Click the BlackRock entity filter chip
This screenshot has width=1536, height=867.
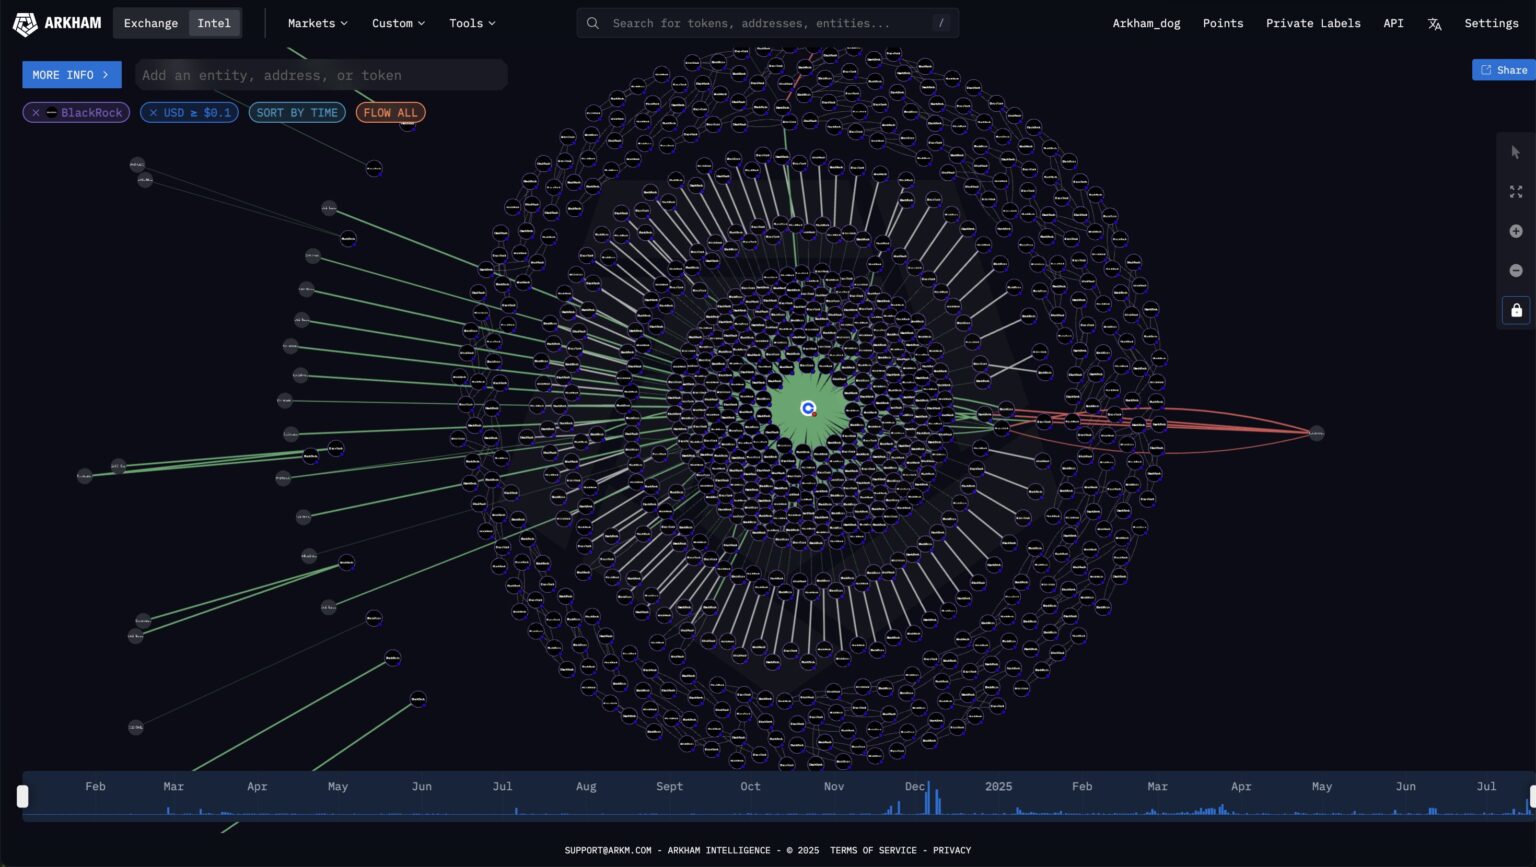tap(76, 113)
